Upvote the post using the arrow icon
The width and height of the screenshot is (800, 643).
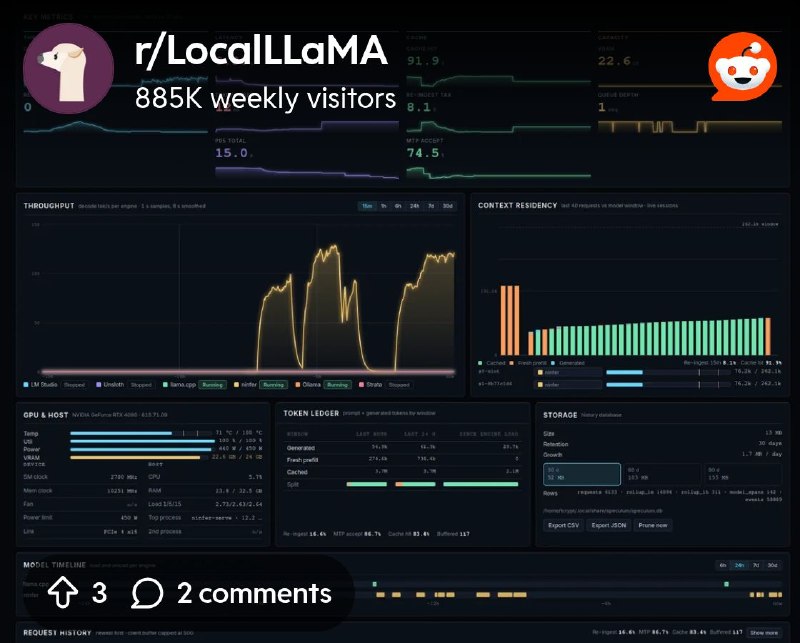pos(63,592)
